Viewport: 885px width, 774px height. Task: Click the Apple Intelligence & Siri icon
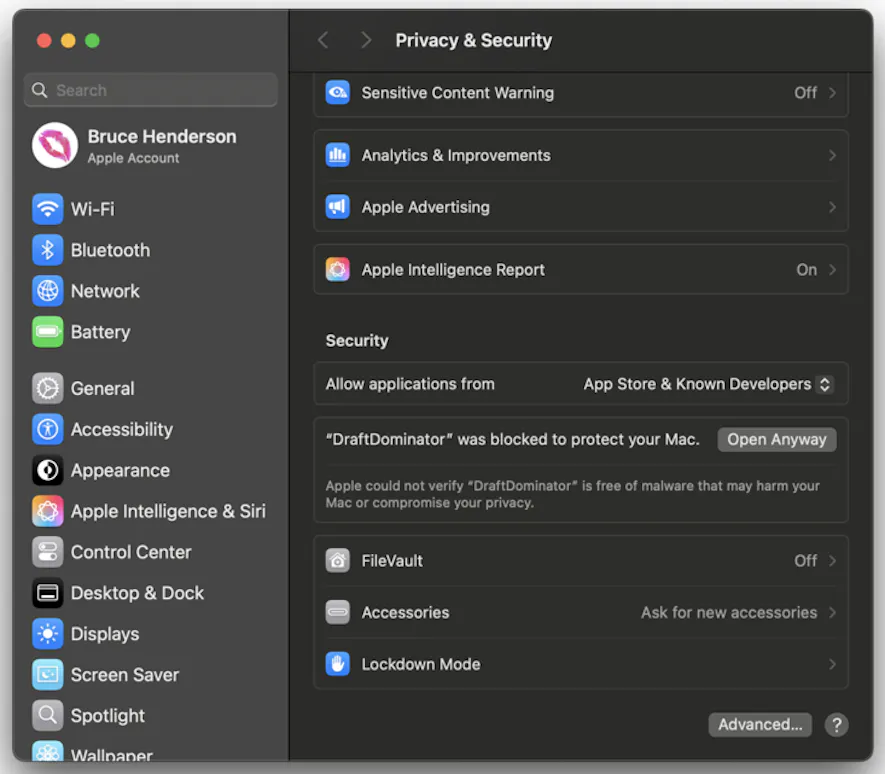pyautogui.click(x=47, y=511)
